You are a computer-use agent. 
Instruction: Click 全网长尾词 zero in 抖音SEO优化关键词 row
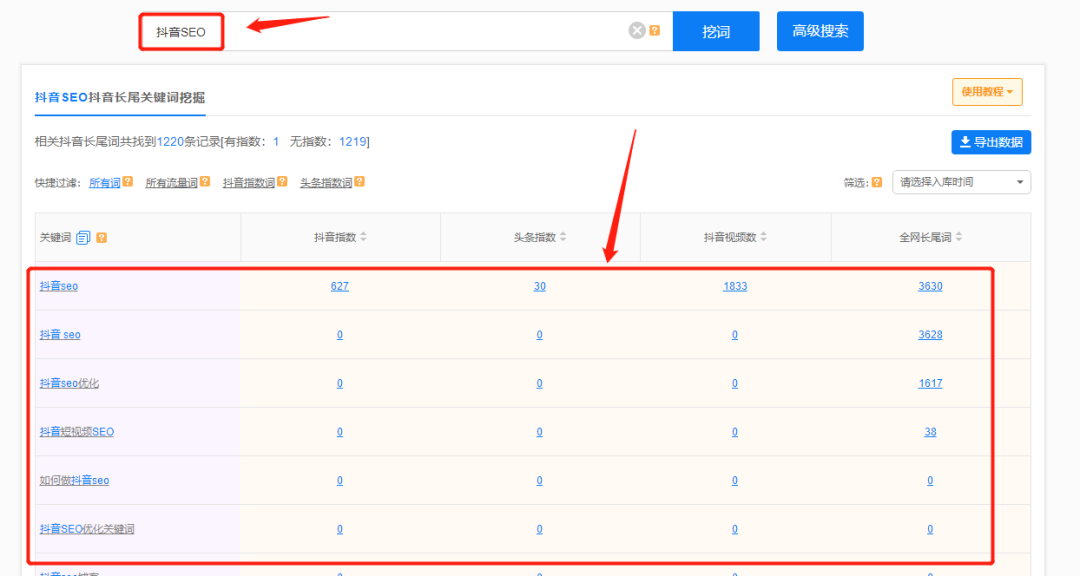(x=930, y=528)
